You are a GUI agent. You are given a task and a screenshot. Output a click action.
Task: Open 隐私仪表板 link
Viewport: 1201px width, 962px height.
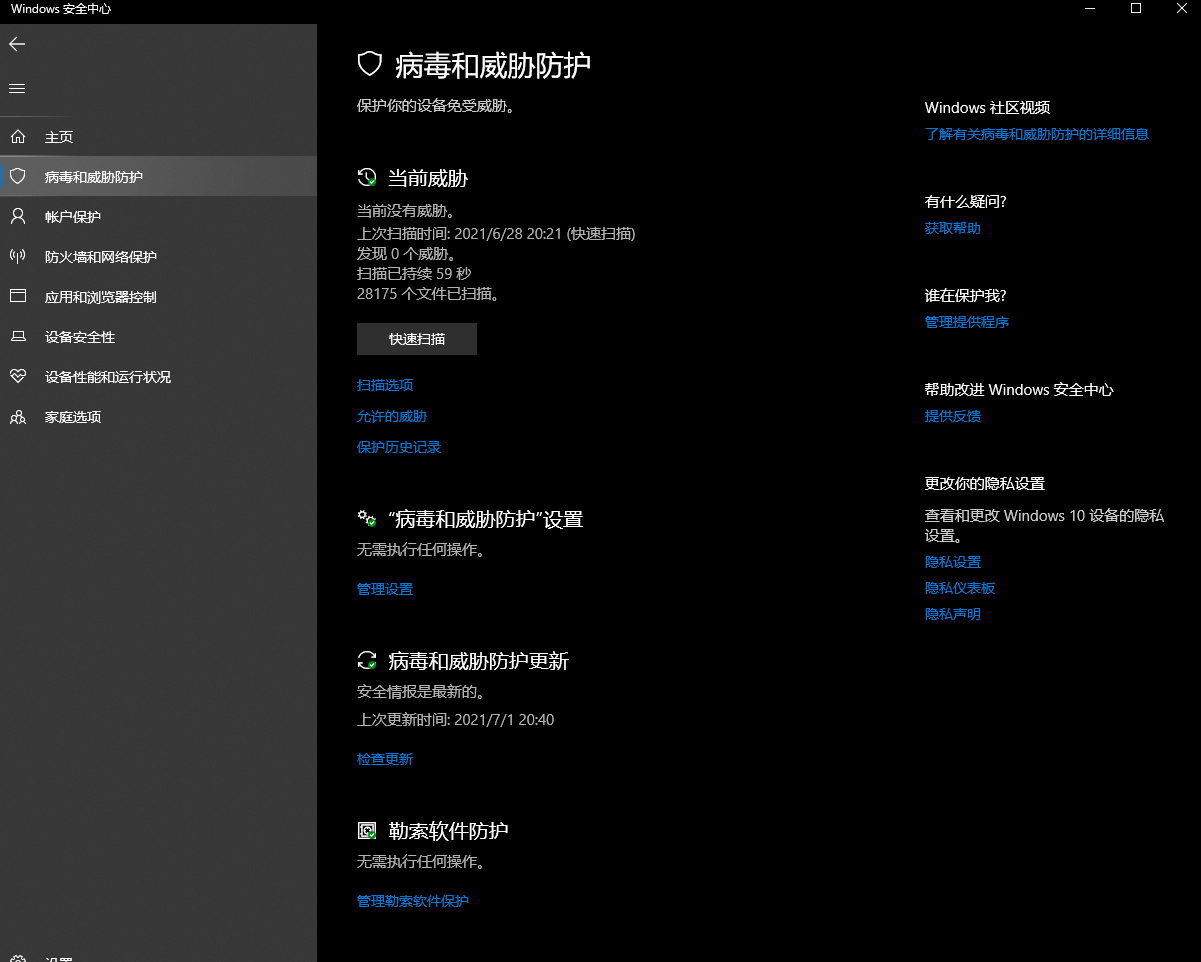960,588
